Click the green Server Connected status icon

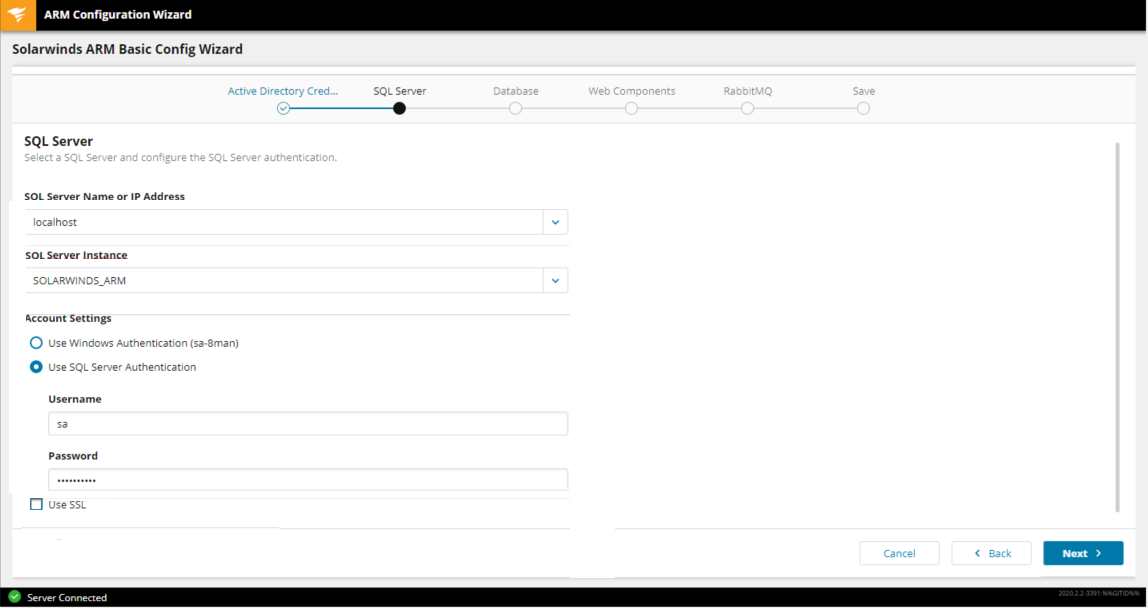[14, 597]
